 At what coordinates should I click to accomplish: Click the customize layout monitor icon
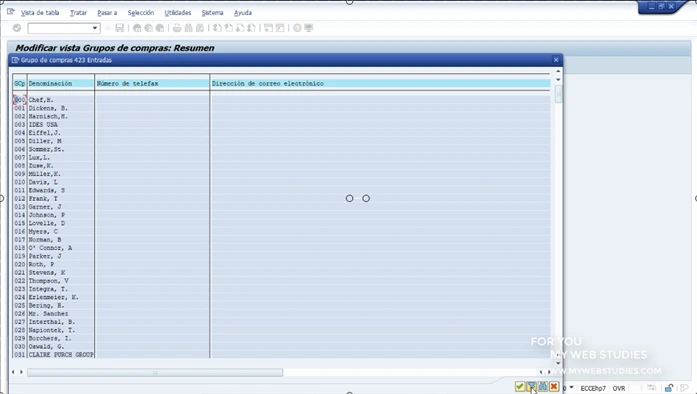tap(308, 28)
